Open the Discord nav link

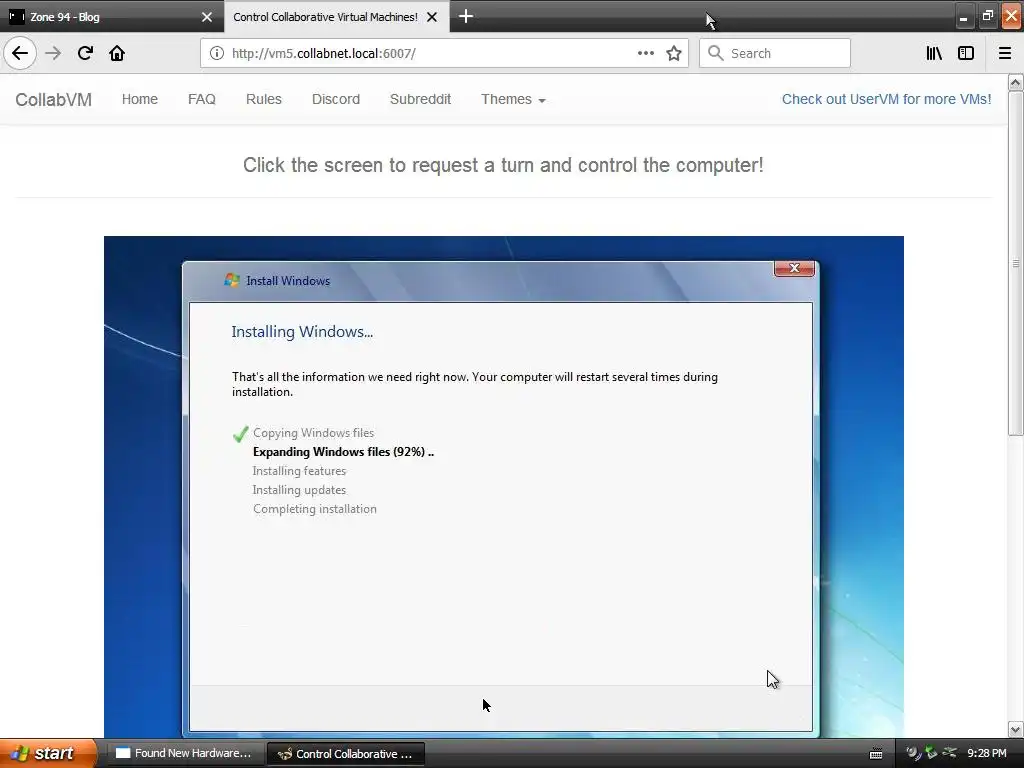[336, 99]
